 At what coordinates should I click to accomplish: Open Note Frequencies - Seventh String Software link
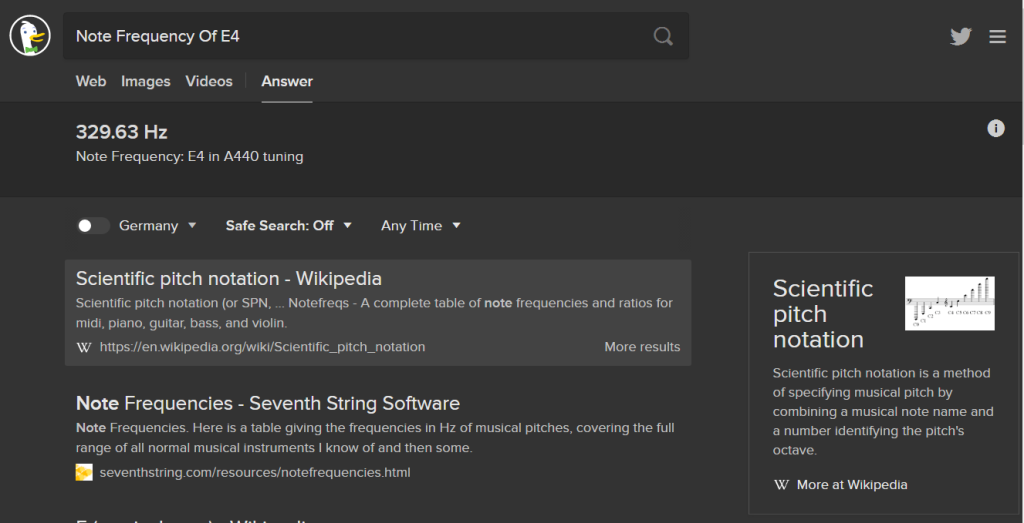click(267, 404)
